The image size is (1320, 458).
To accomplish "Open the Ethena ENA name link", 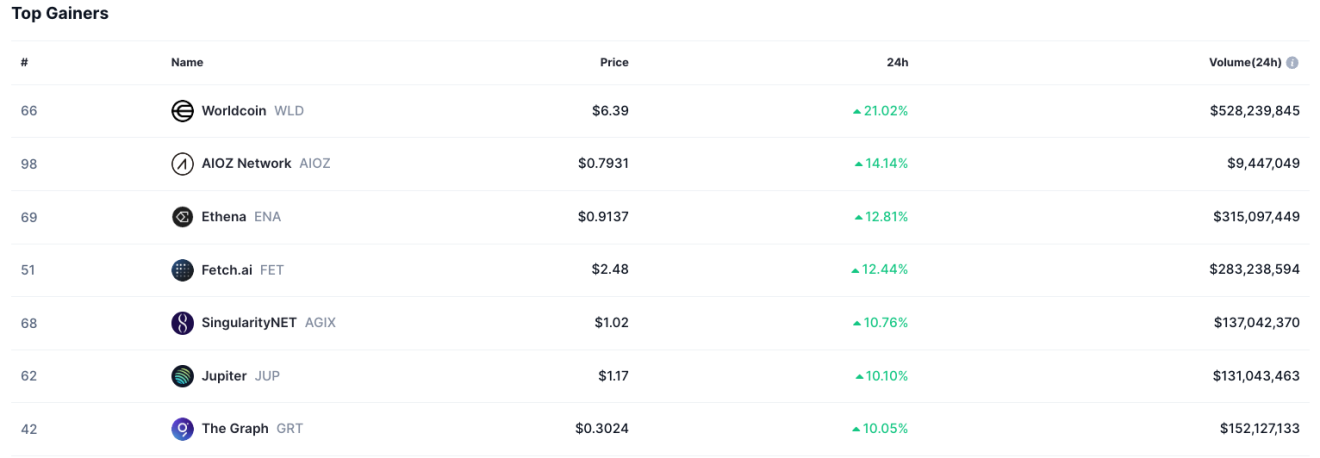I will [224, 217].
